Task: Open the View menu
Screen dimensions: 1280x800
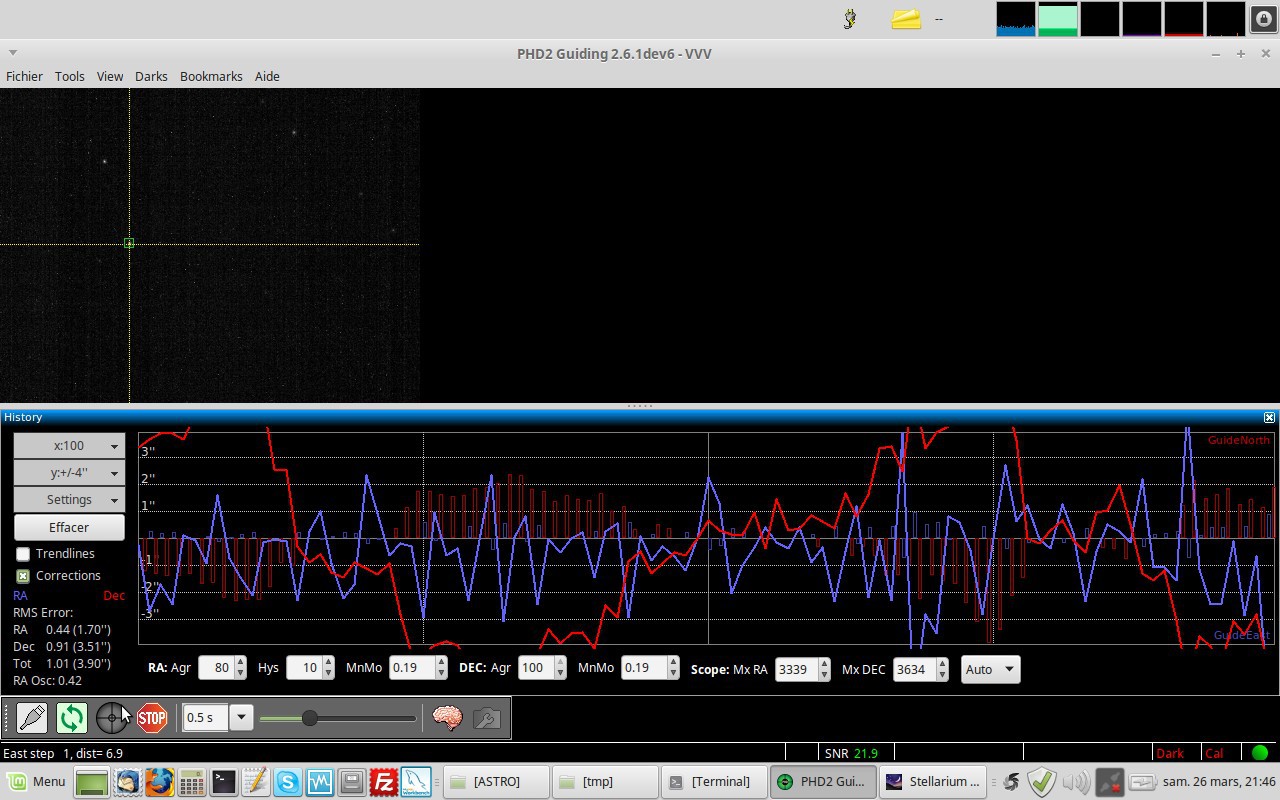Action: (x=110, y=76)
